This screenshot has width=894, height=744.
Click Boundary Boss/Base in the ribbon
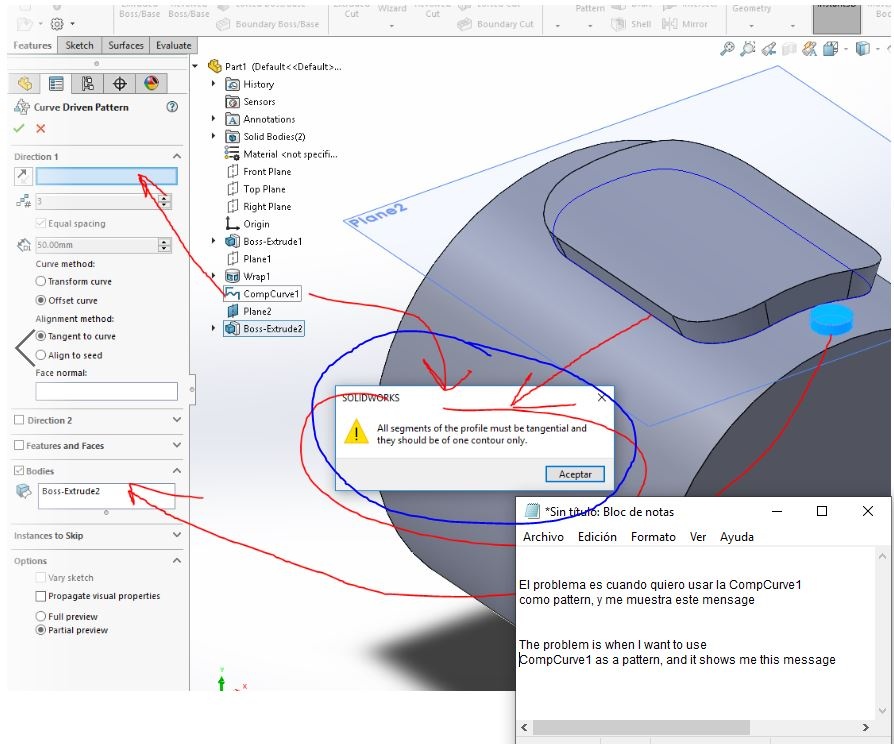coord(269,24)
